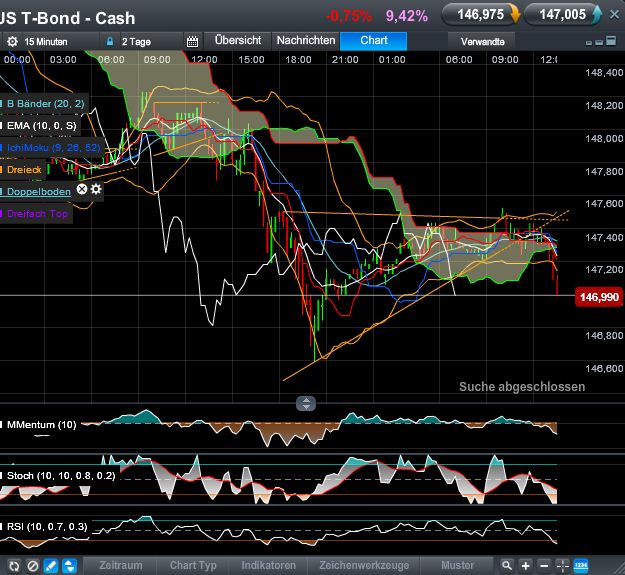
Task: Click the blue up-down arrows icon
Action: pos(69,566)
